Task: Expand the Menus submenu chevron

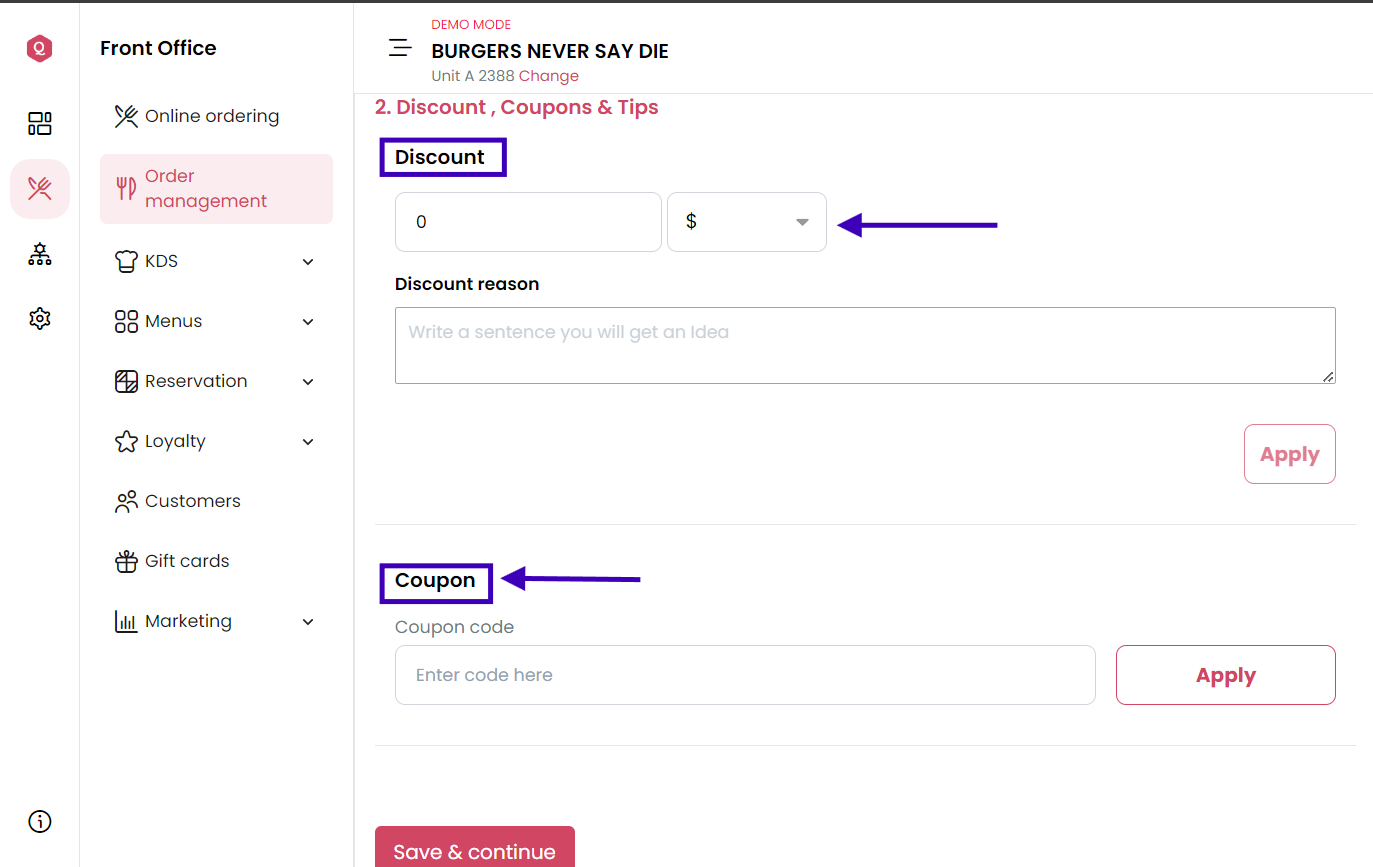Action: [x=308, y=322]
